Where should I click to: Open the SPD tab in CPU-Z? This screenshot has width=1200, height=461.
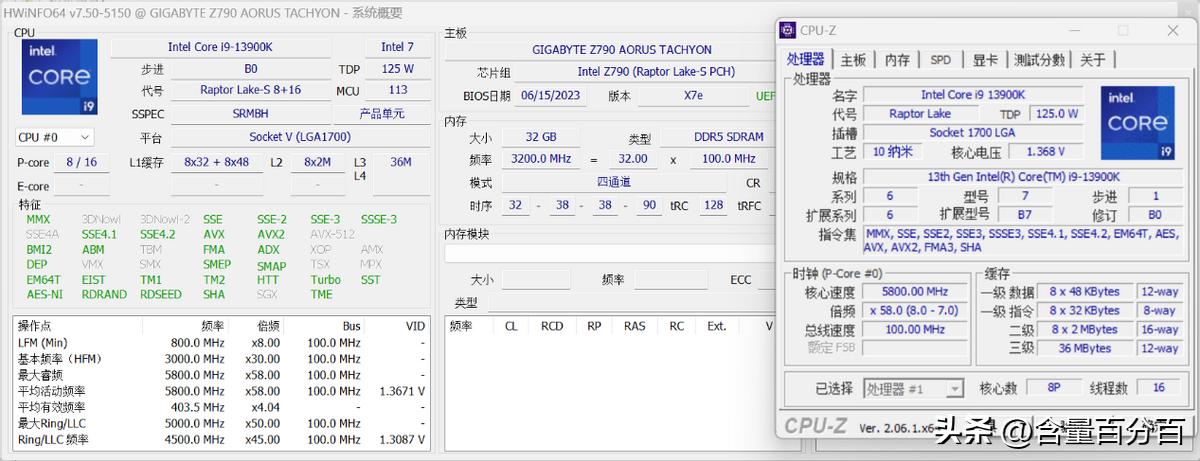point(941,60)
